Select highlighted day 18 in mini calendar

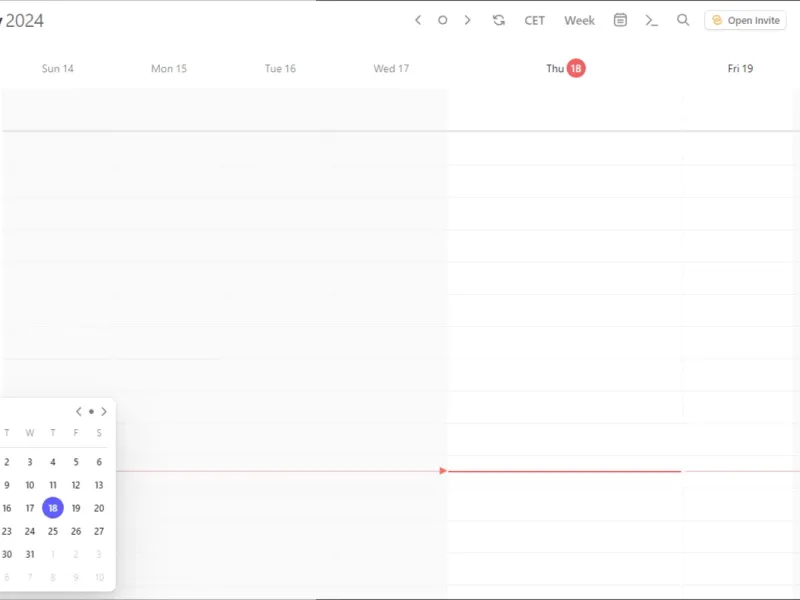click(x=53, y=508)
